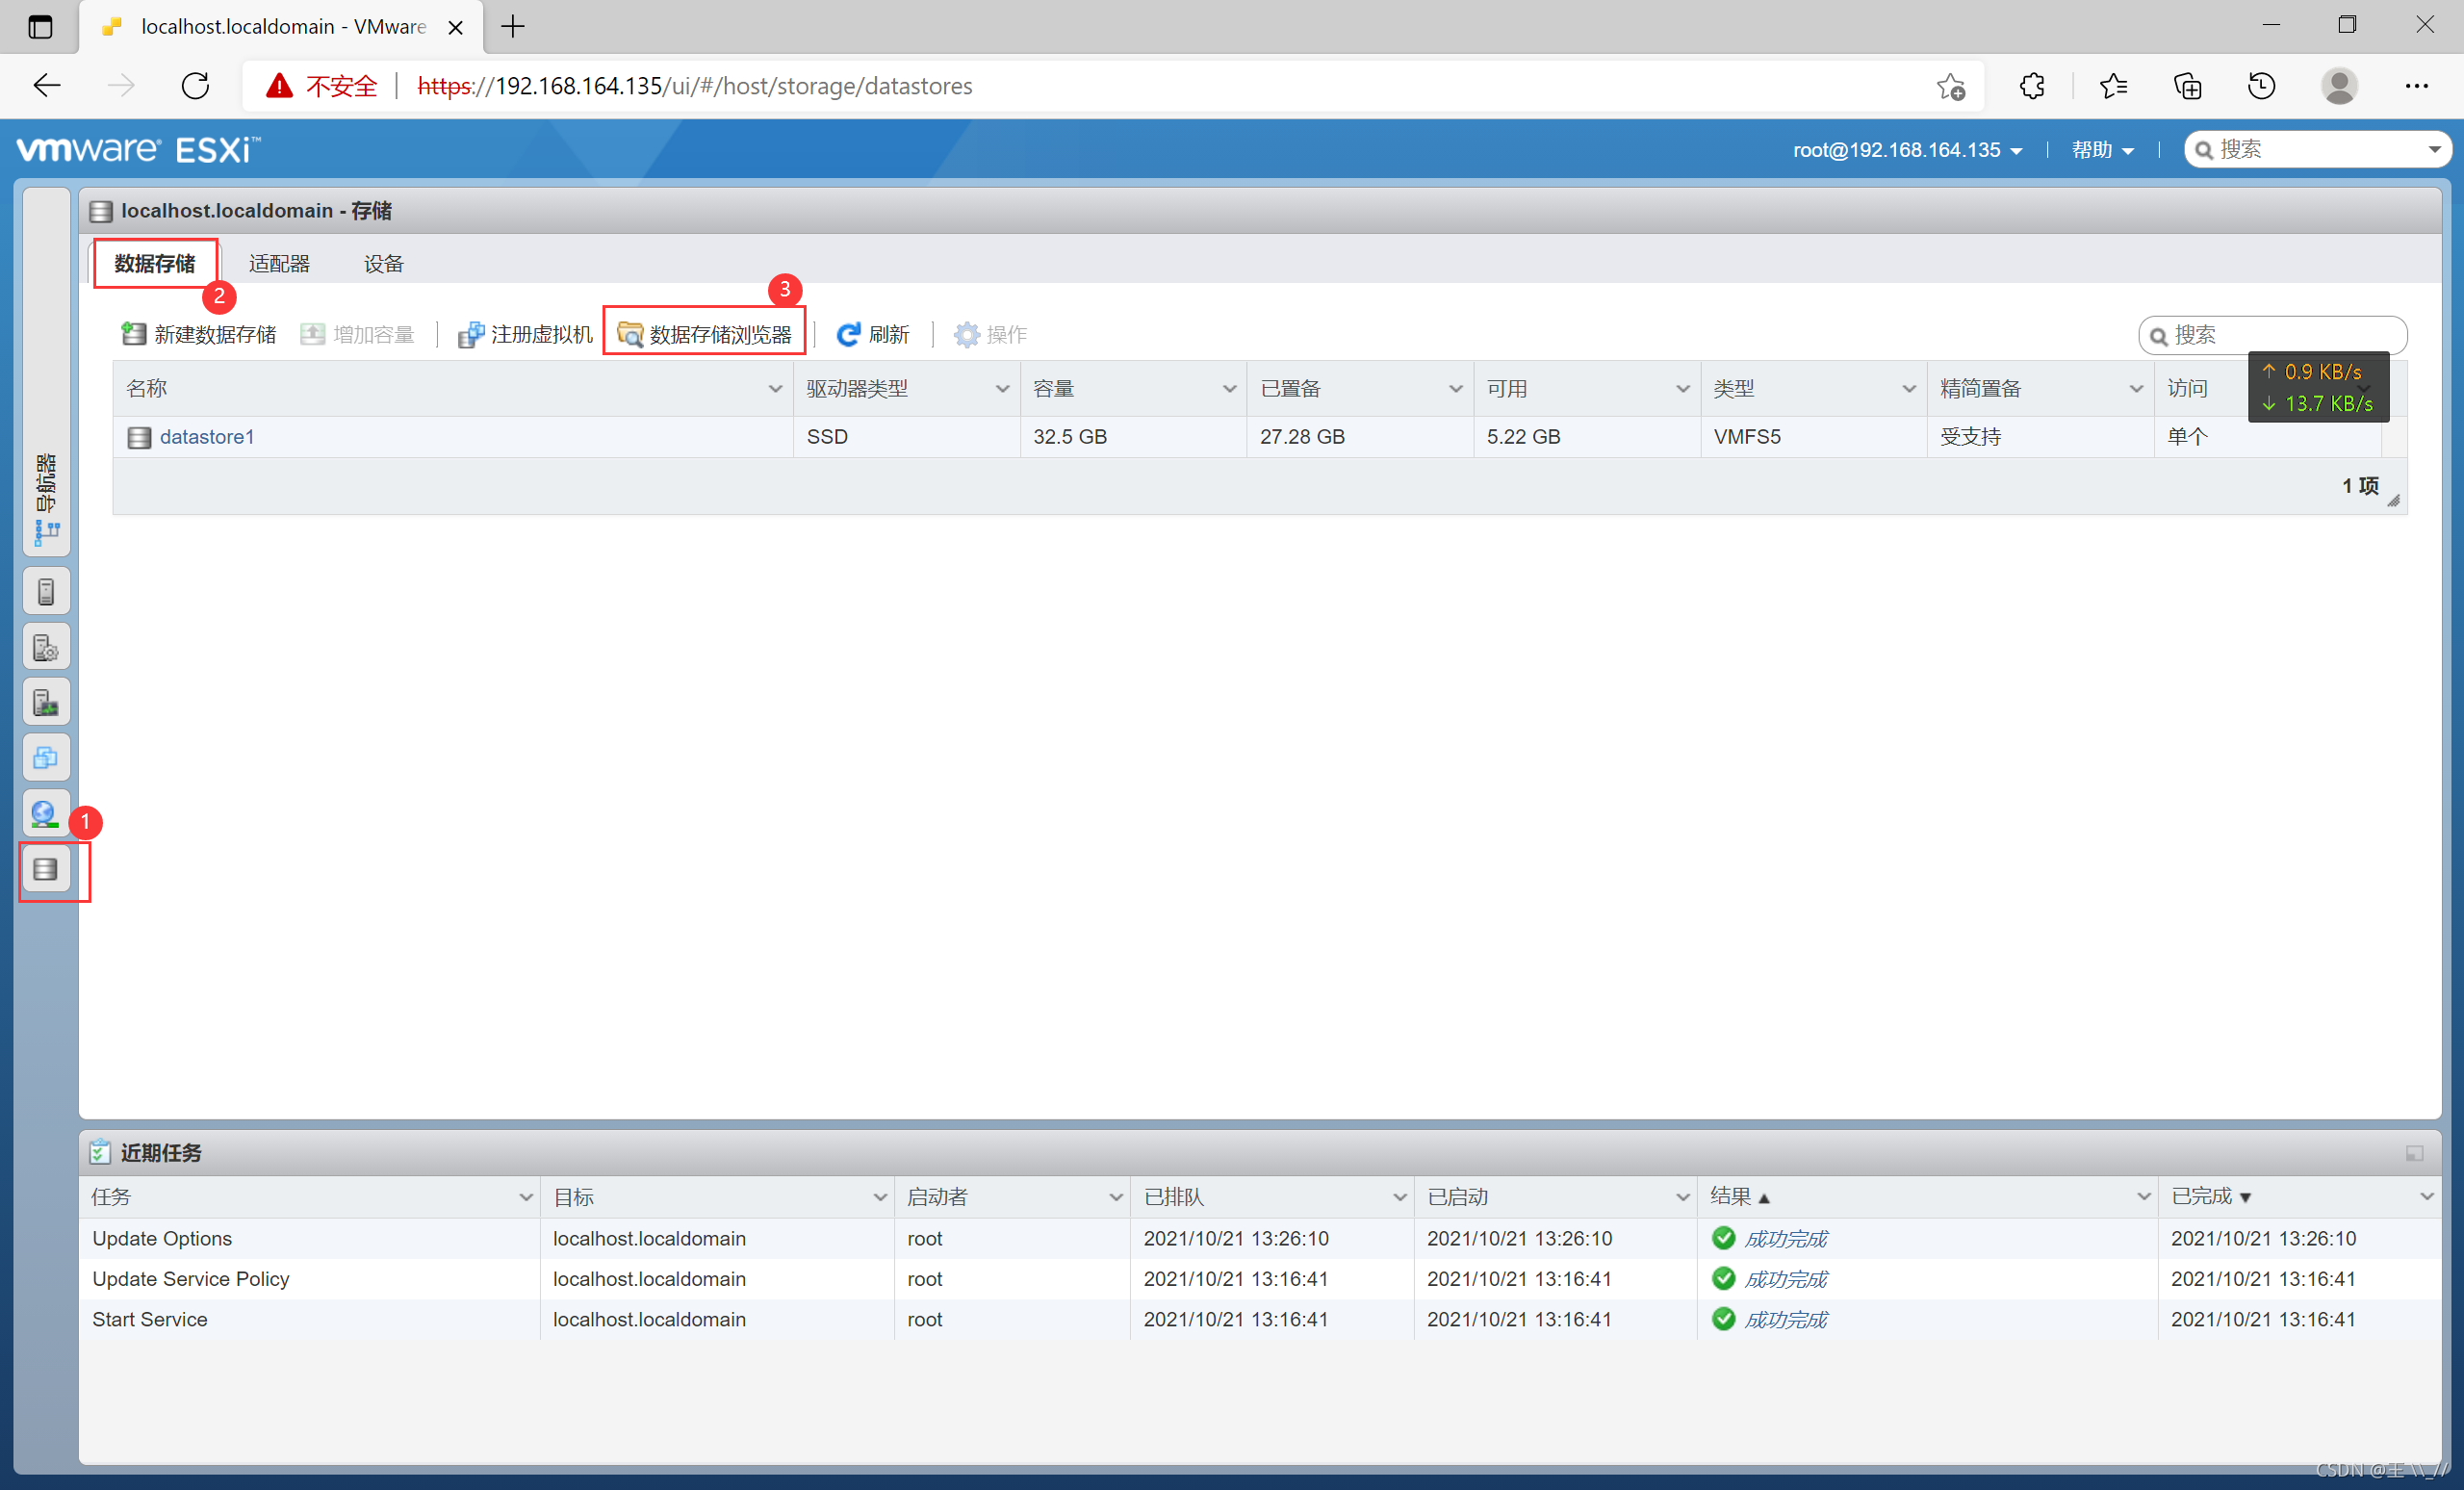The height and width of the screenshot is (1490, 2464).
Task: Open the 容量 column dropdown
Action: tap(1229, 389)
